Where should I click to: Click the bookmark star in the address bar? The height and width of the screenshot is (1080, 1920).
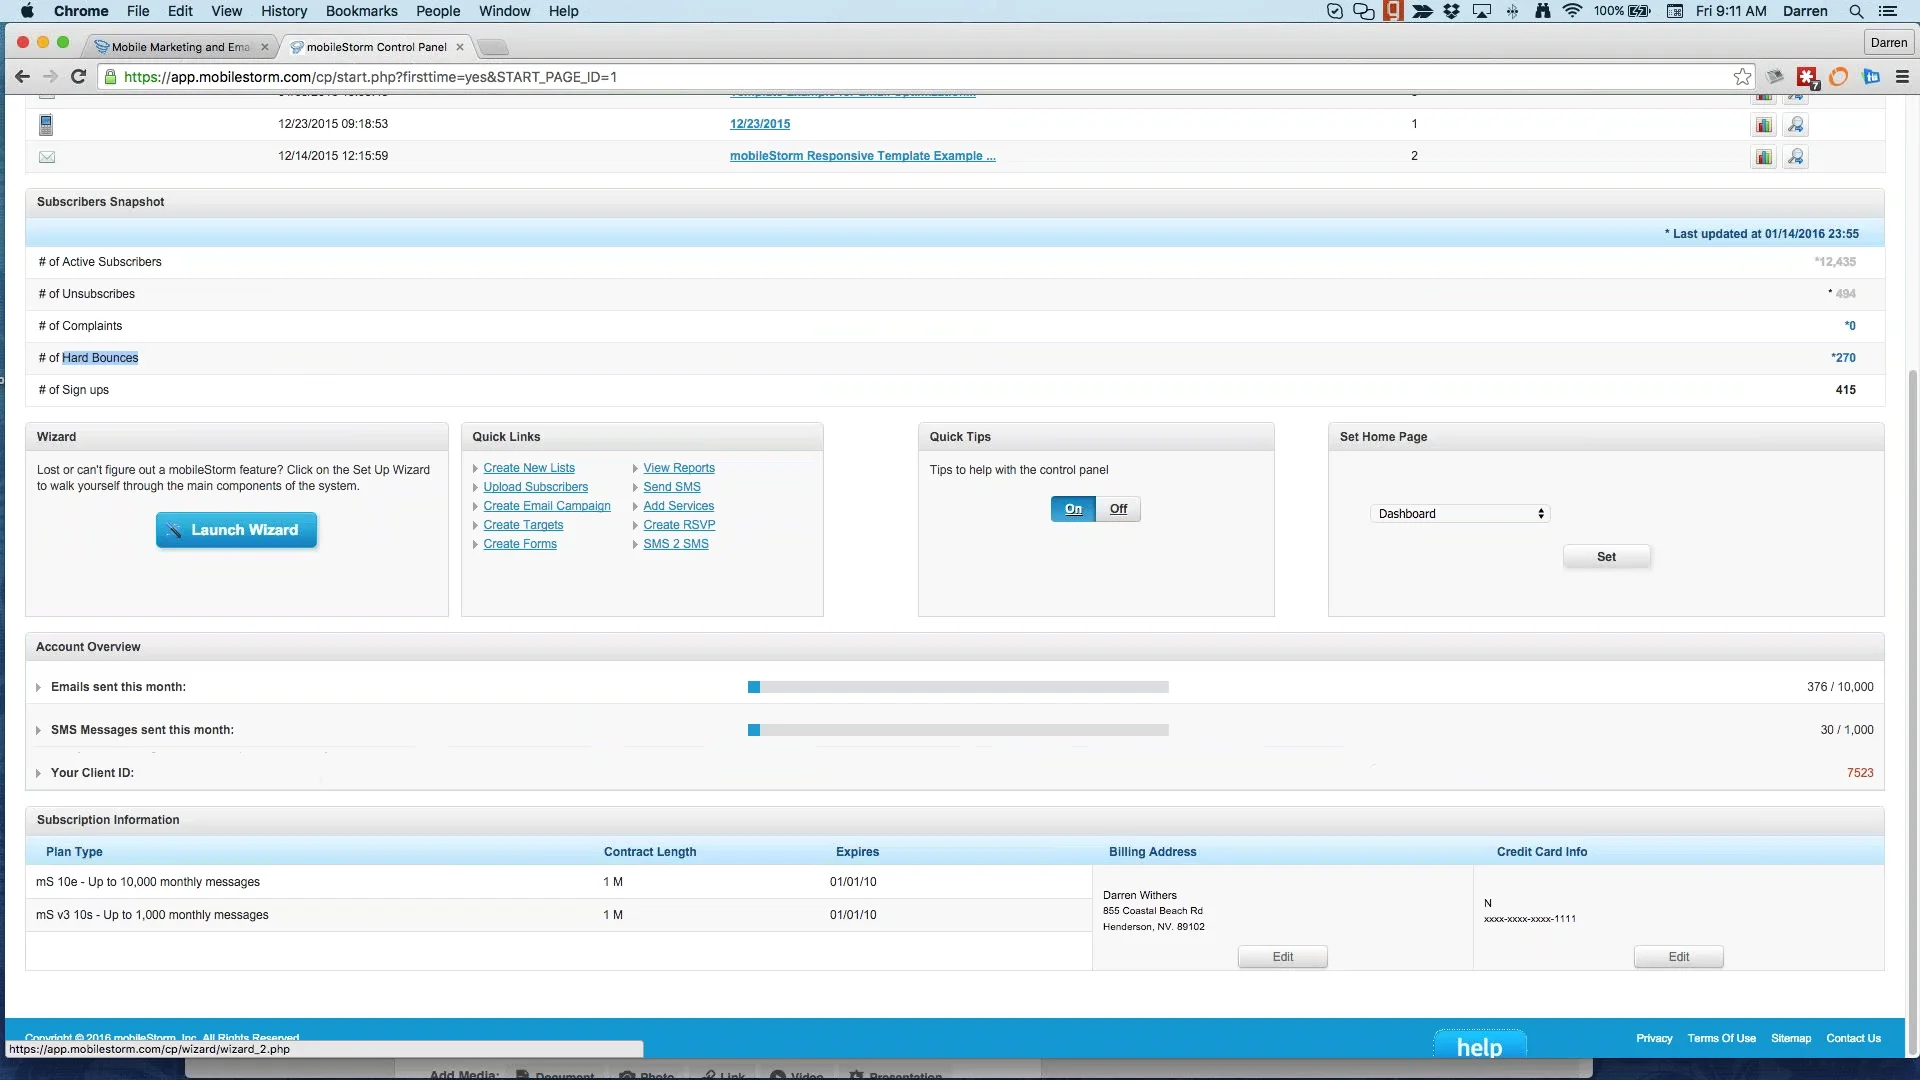[1743, 76]
